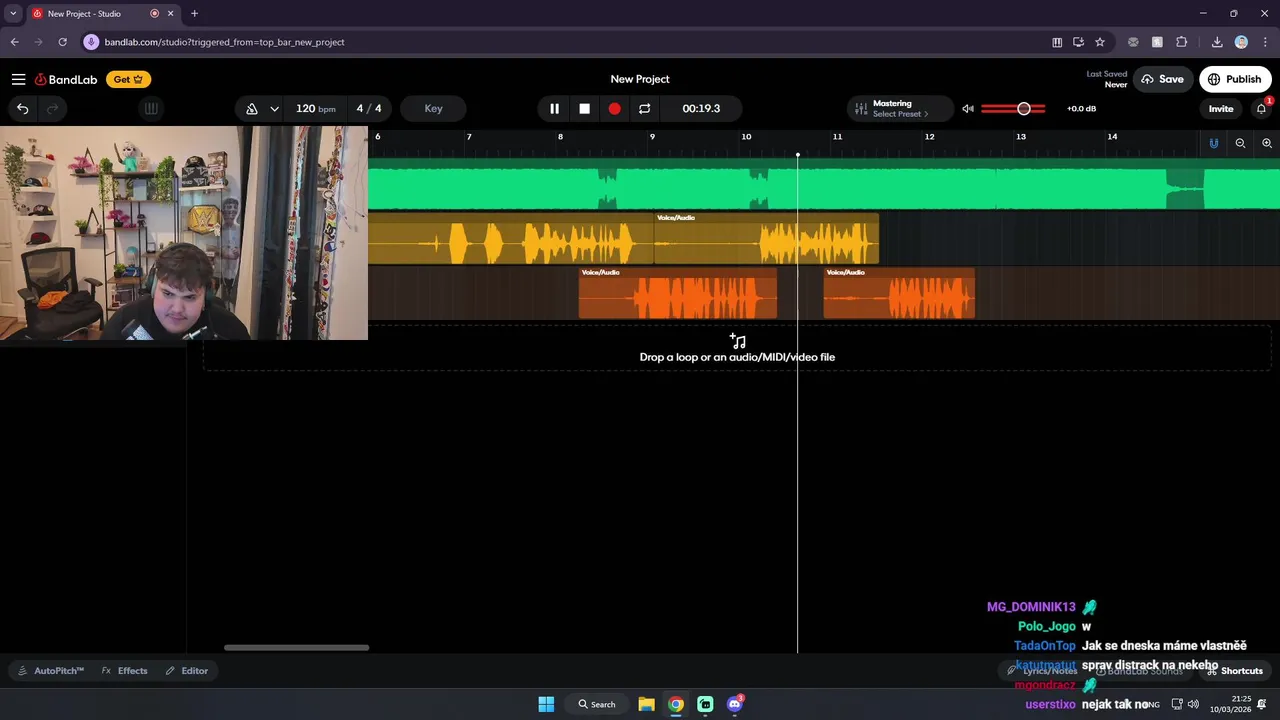
Task: Click the 00:19.3 time display
Action: pyautogui.click(x=701, y=108)
